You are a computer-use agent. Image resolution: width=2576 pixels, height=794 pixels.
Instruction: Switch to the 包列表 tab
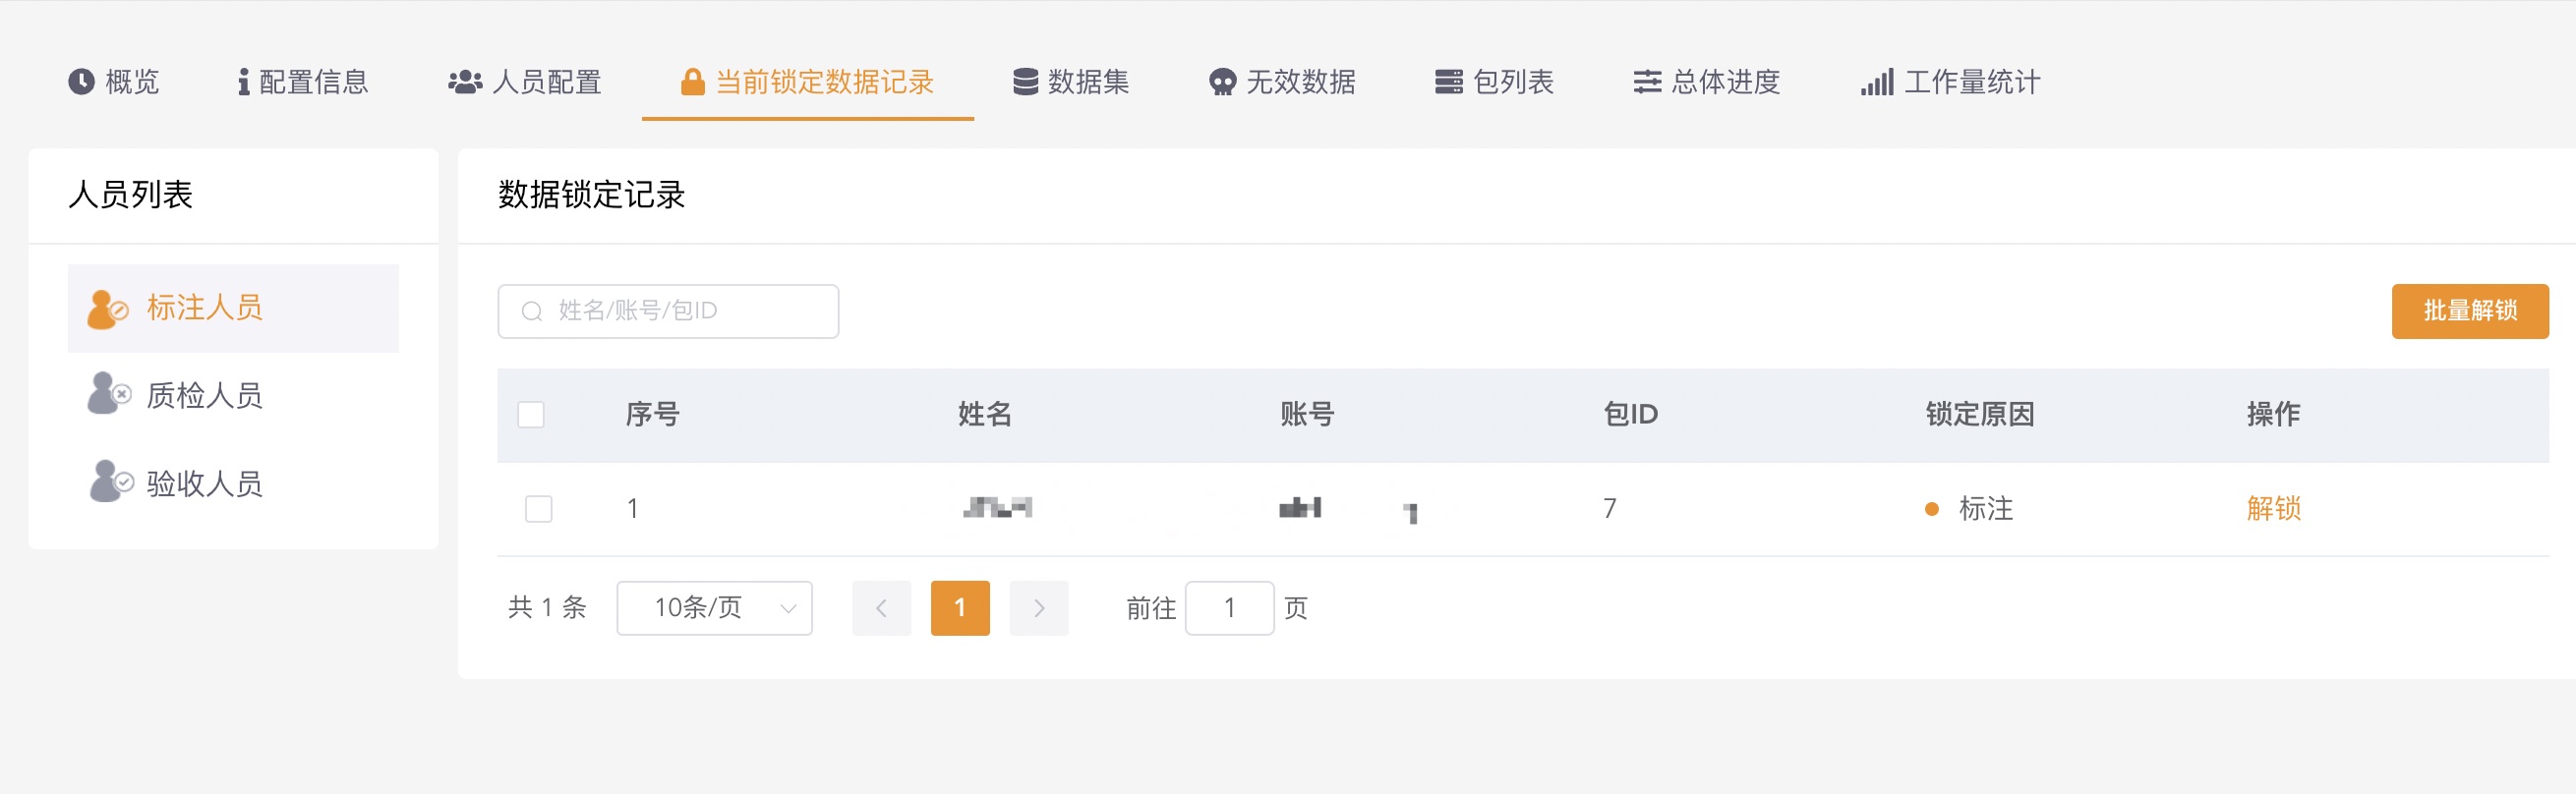coord(1494,82)
